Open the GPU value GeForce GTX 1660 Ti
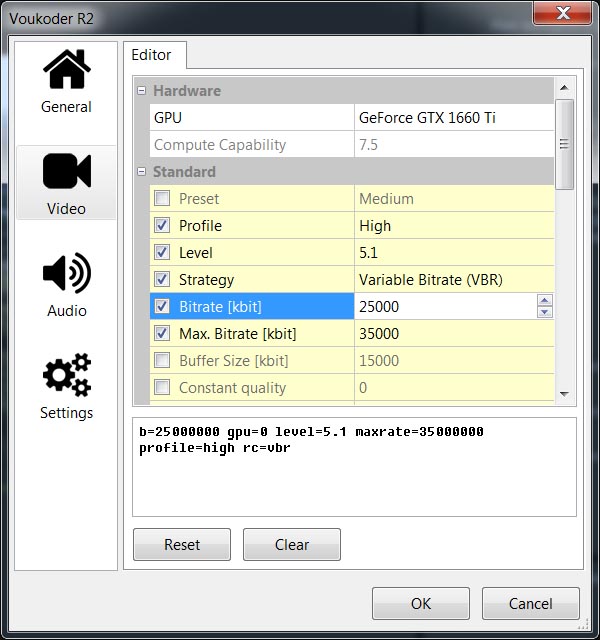The width and height of the screenshot is (600, 640). (454, 118)
